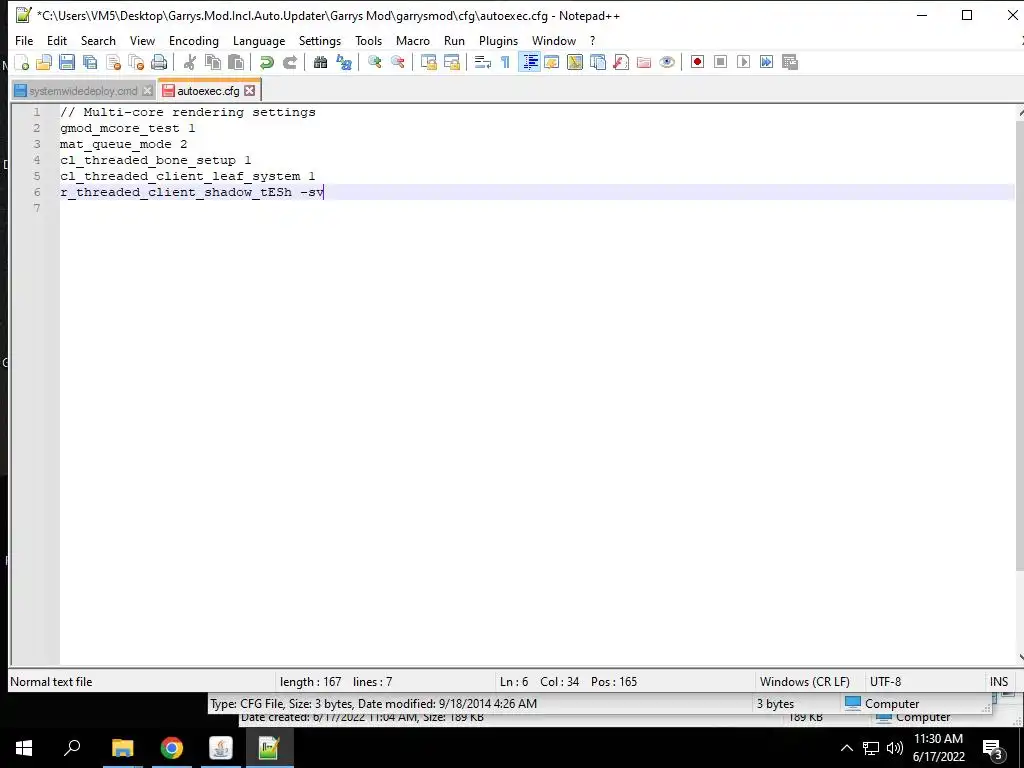Open the View menu
1024x768 pixels.
tap(142, 40)
